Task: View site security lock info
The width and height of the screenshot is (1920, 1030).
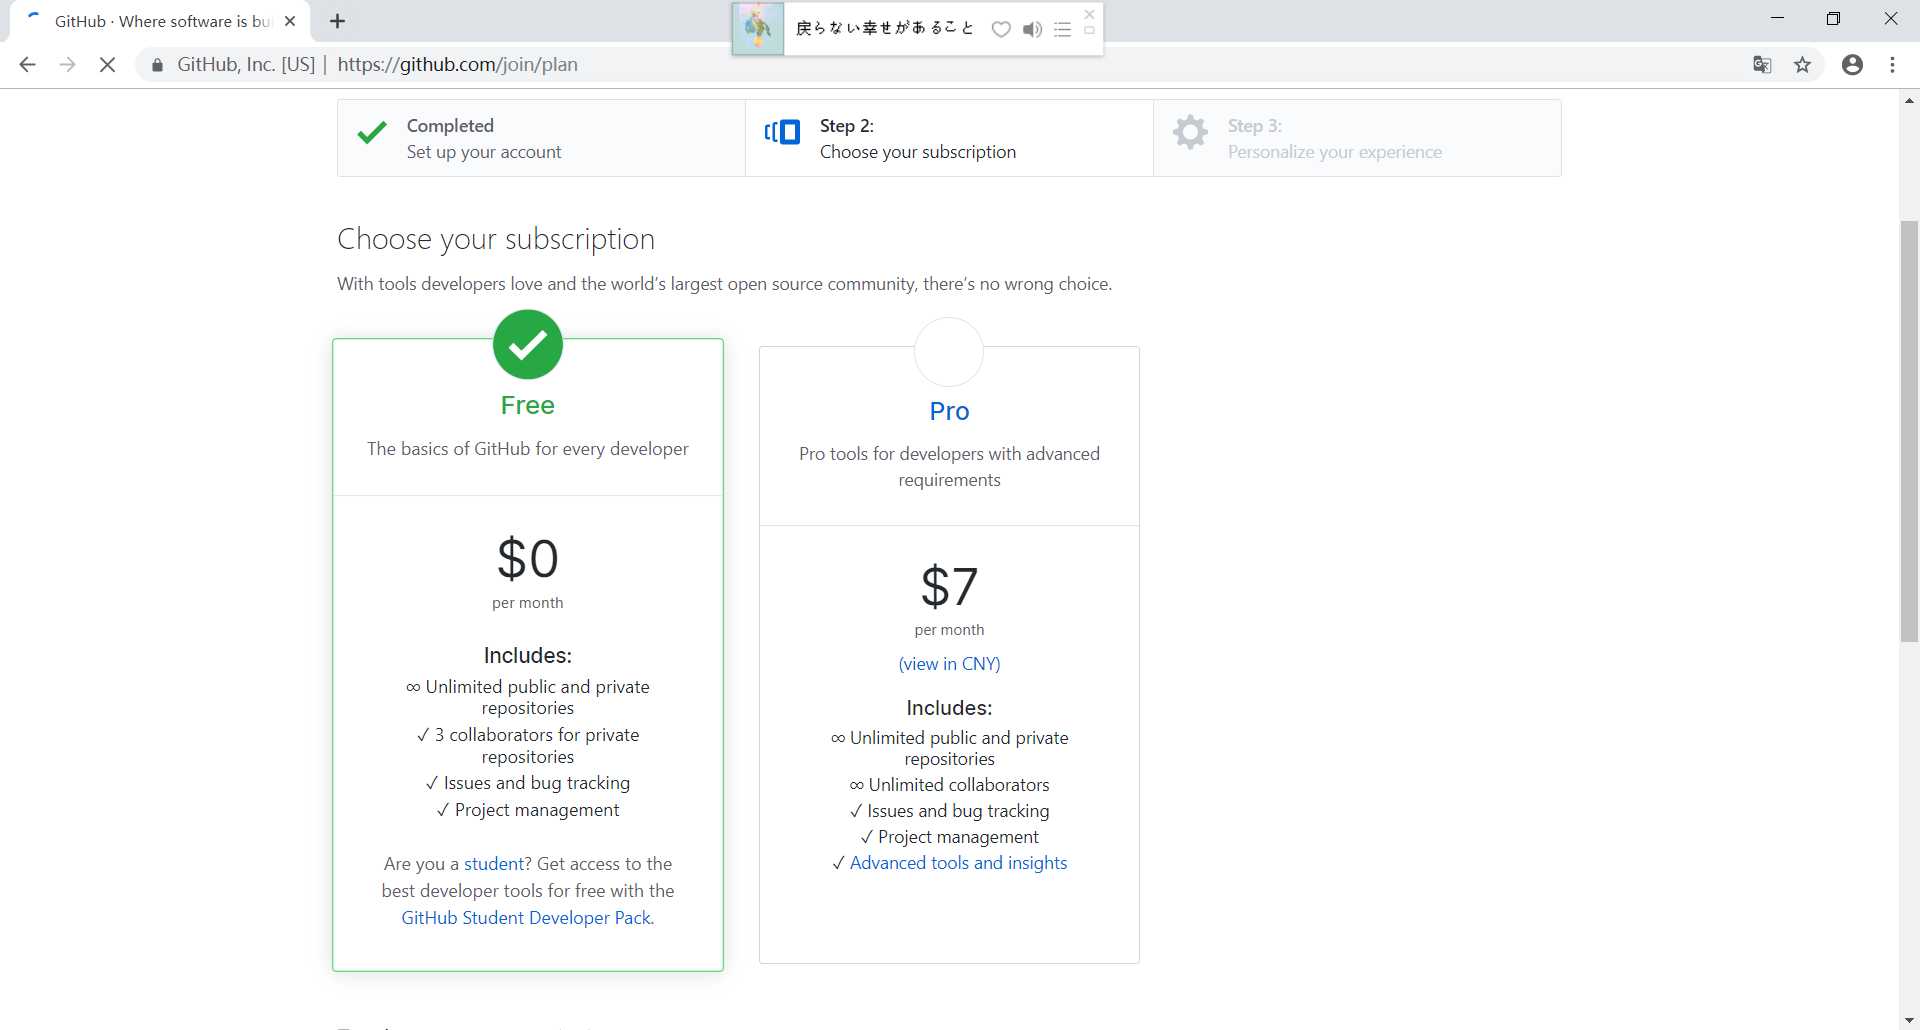Action: coord(157,65)
